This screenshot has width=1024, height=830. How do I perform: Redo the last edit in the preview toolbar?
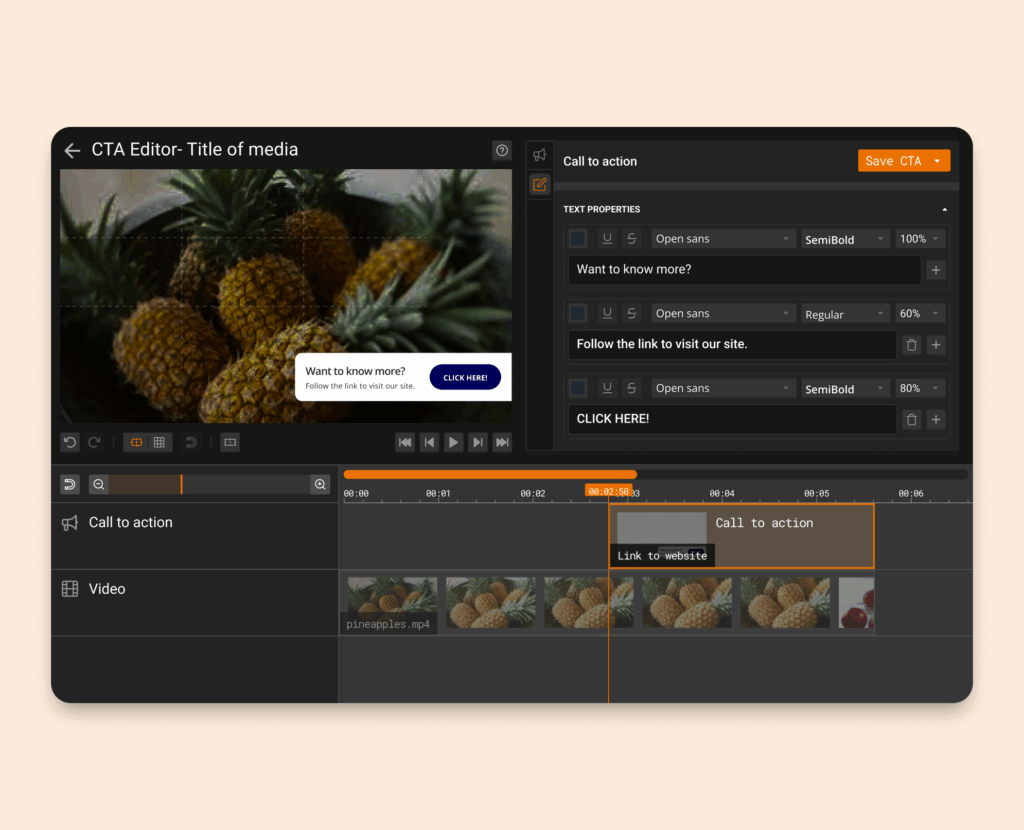(x=95, y=442)
